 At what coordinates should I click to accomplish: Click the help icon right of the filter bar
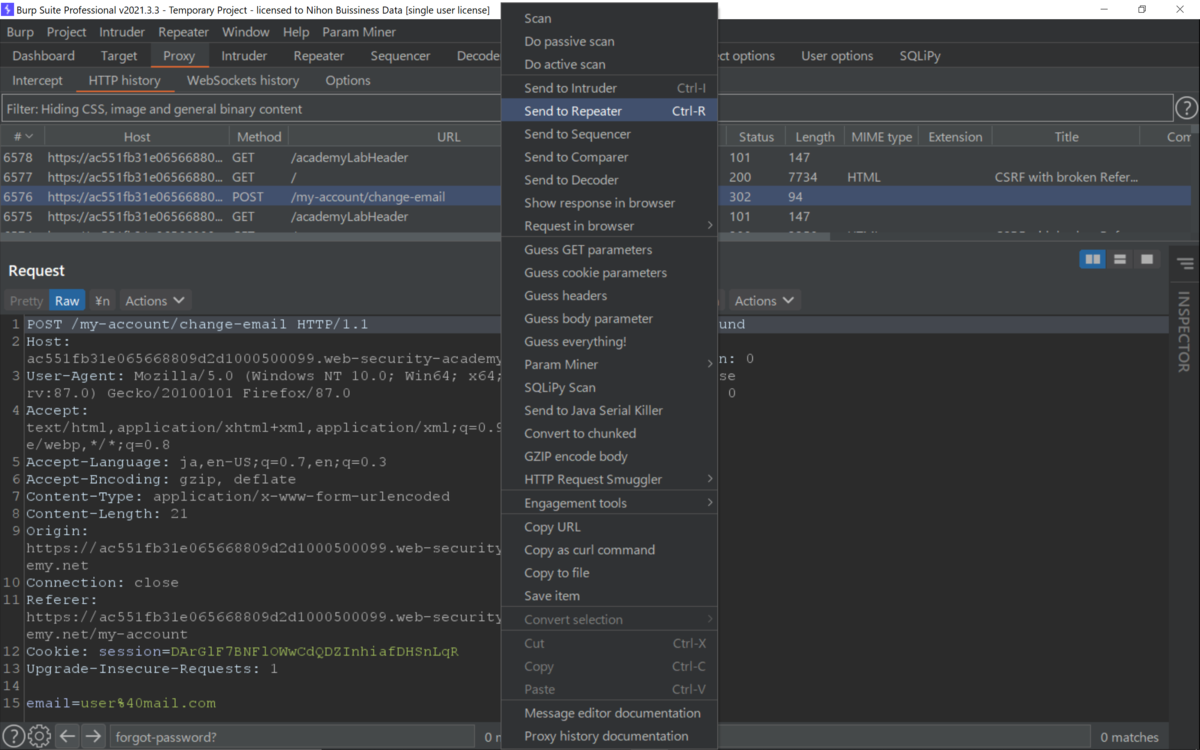coord(1186,107)
